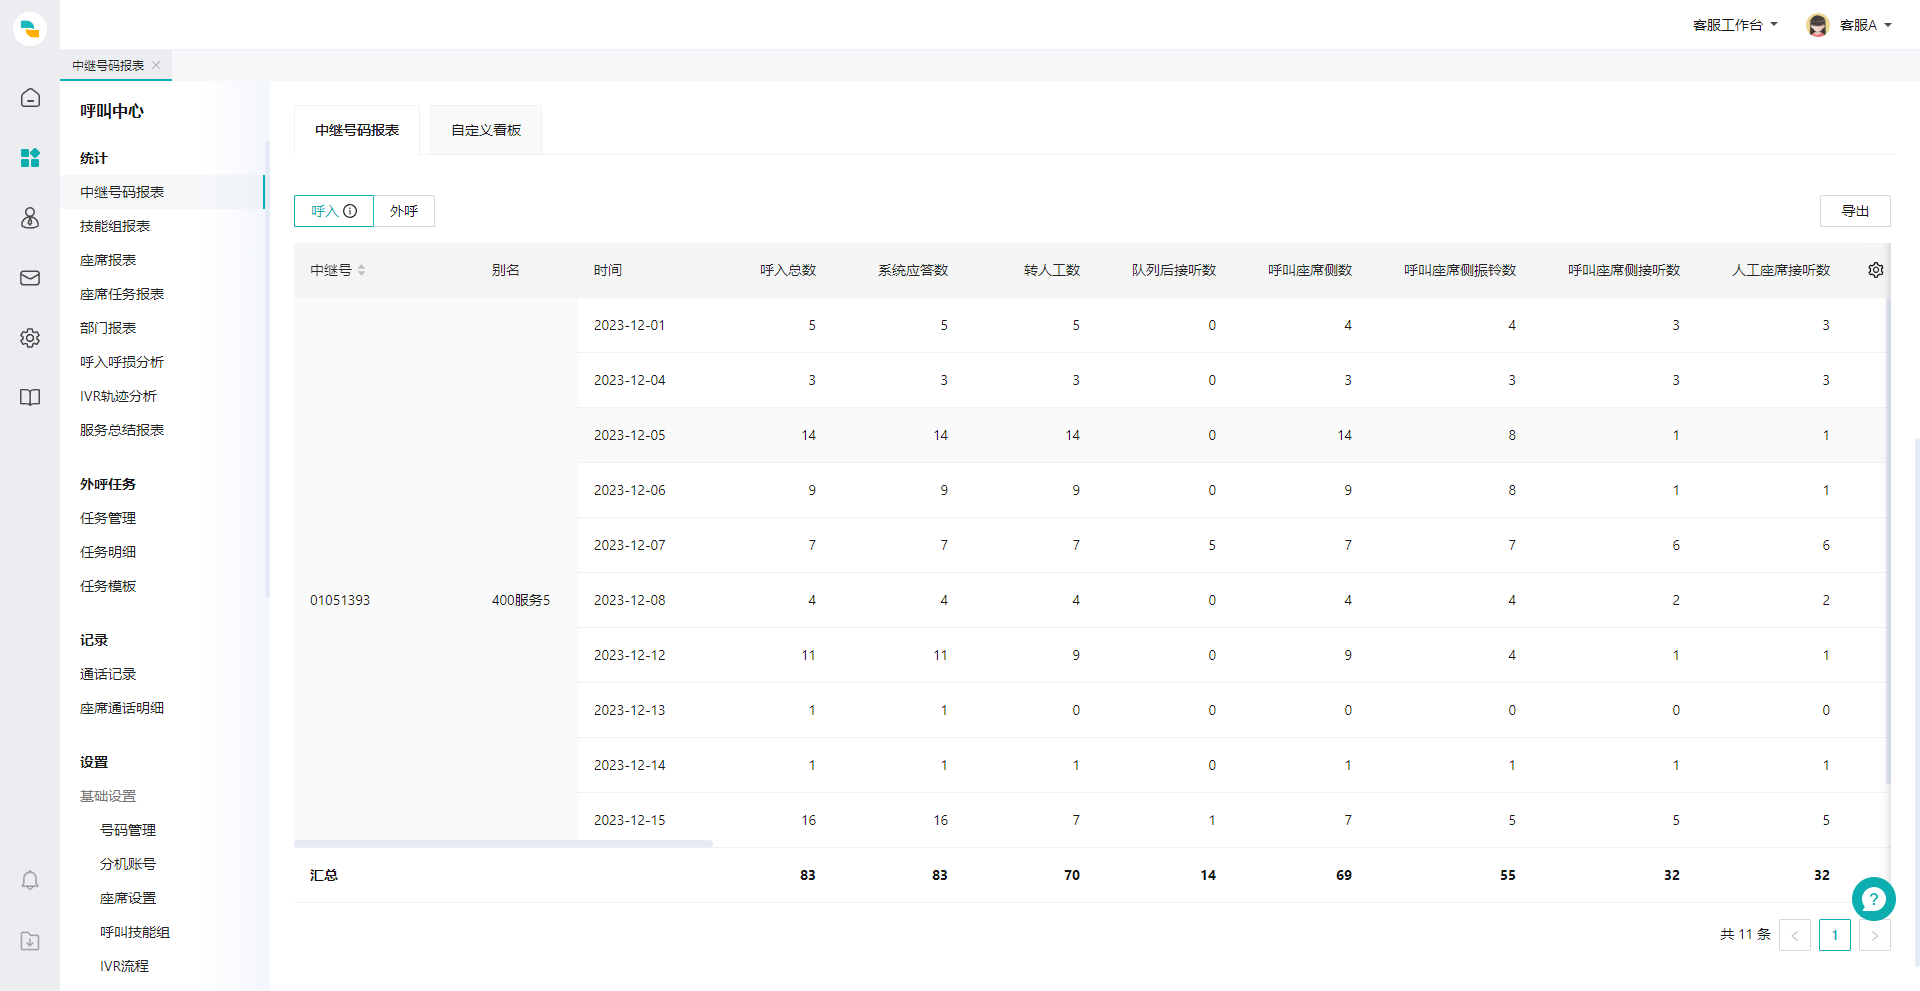Click the 2023-12-15 date cell

pos(630,820)
